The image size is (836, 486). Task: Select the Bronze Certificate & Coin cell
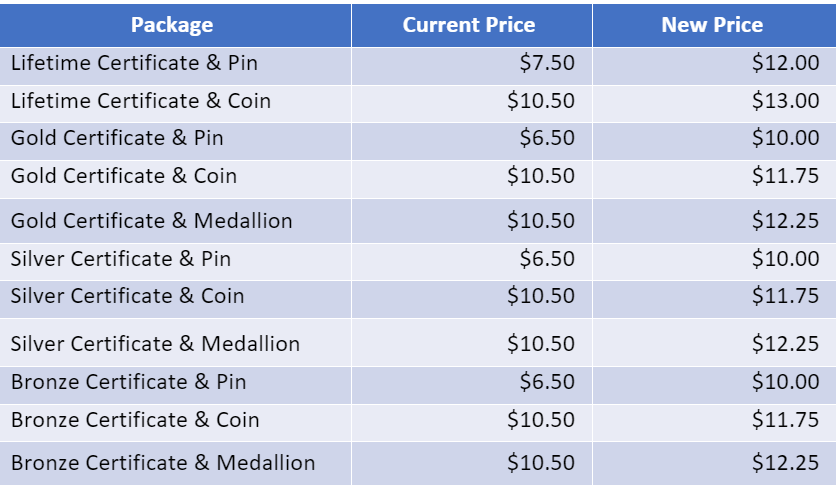point(135,420)
